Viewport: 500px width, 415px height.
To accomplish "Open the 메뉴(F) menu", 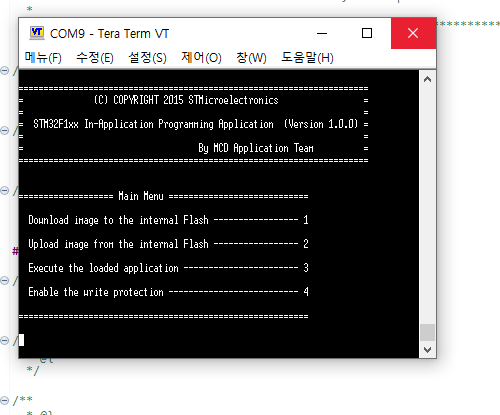I will 43,58.
